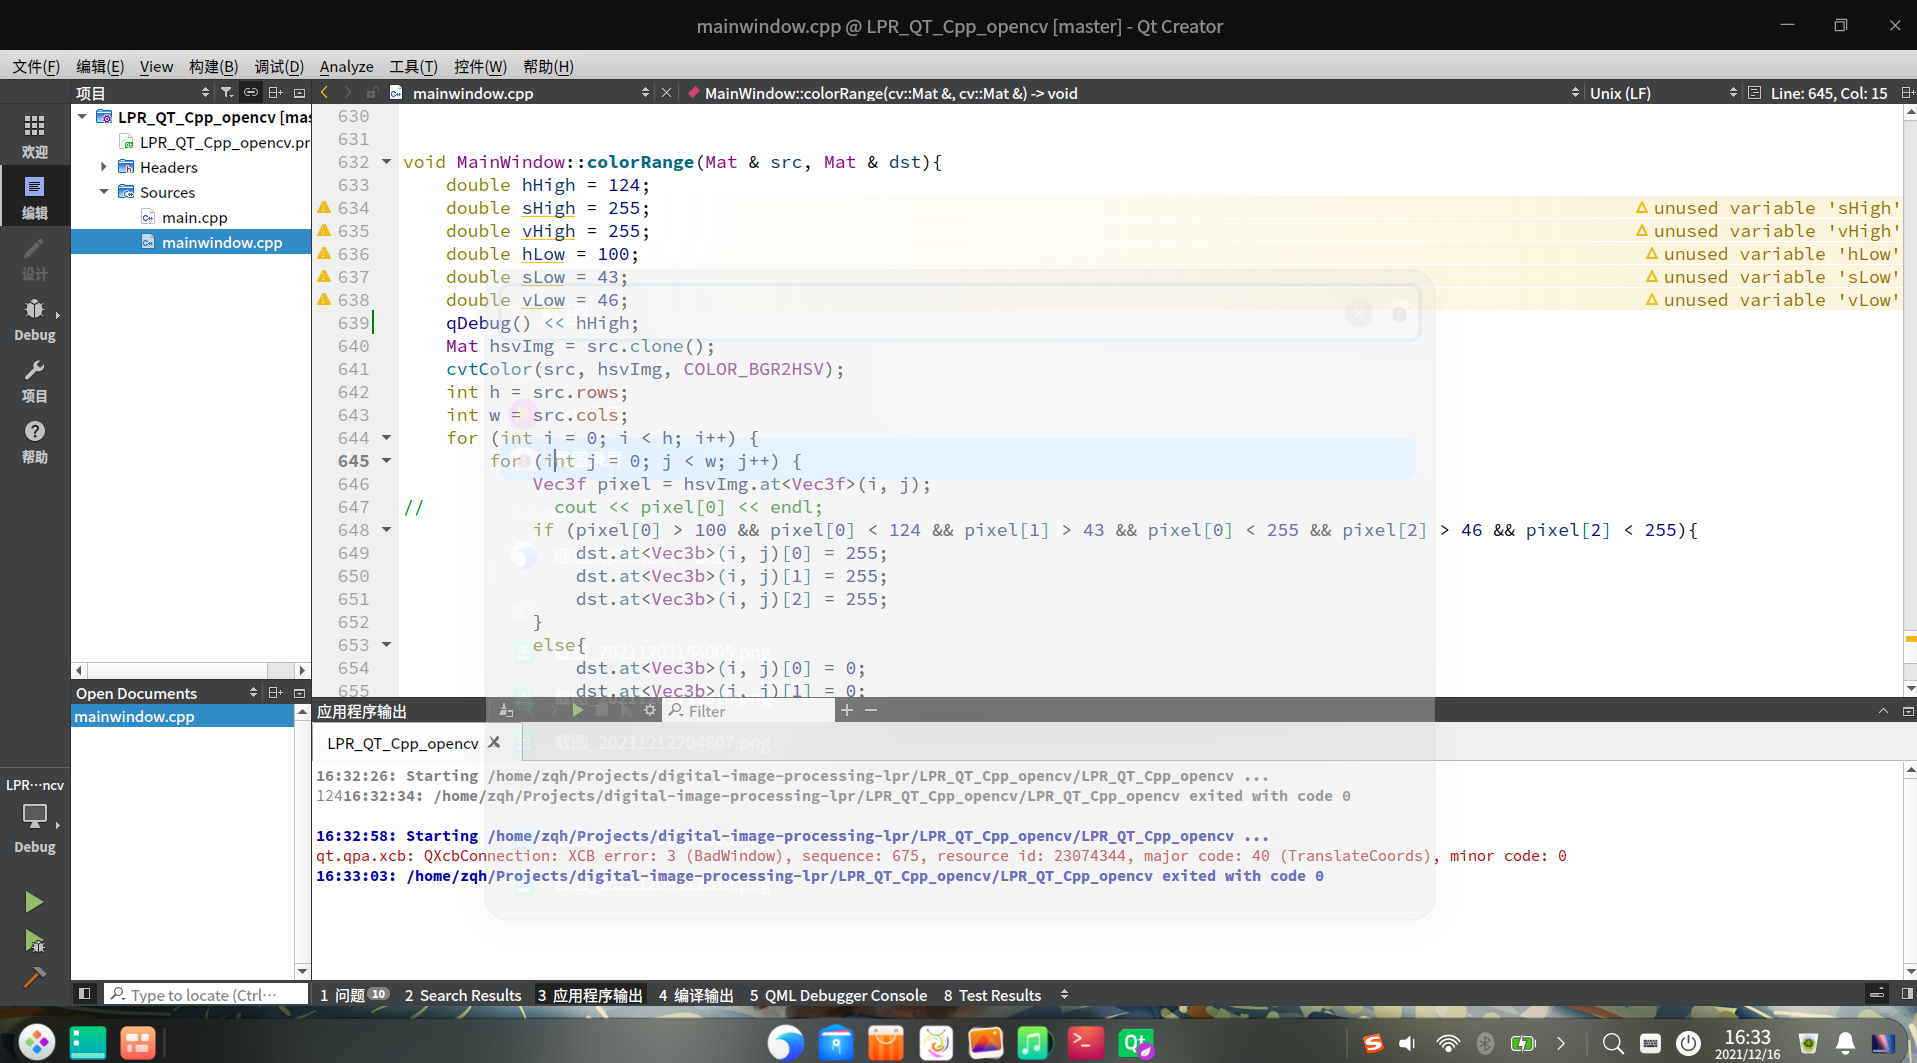Click the project tree filter icon
Image resolution: width=1917 pixels, height=1063 pixels.
227,93
